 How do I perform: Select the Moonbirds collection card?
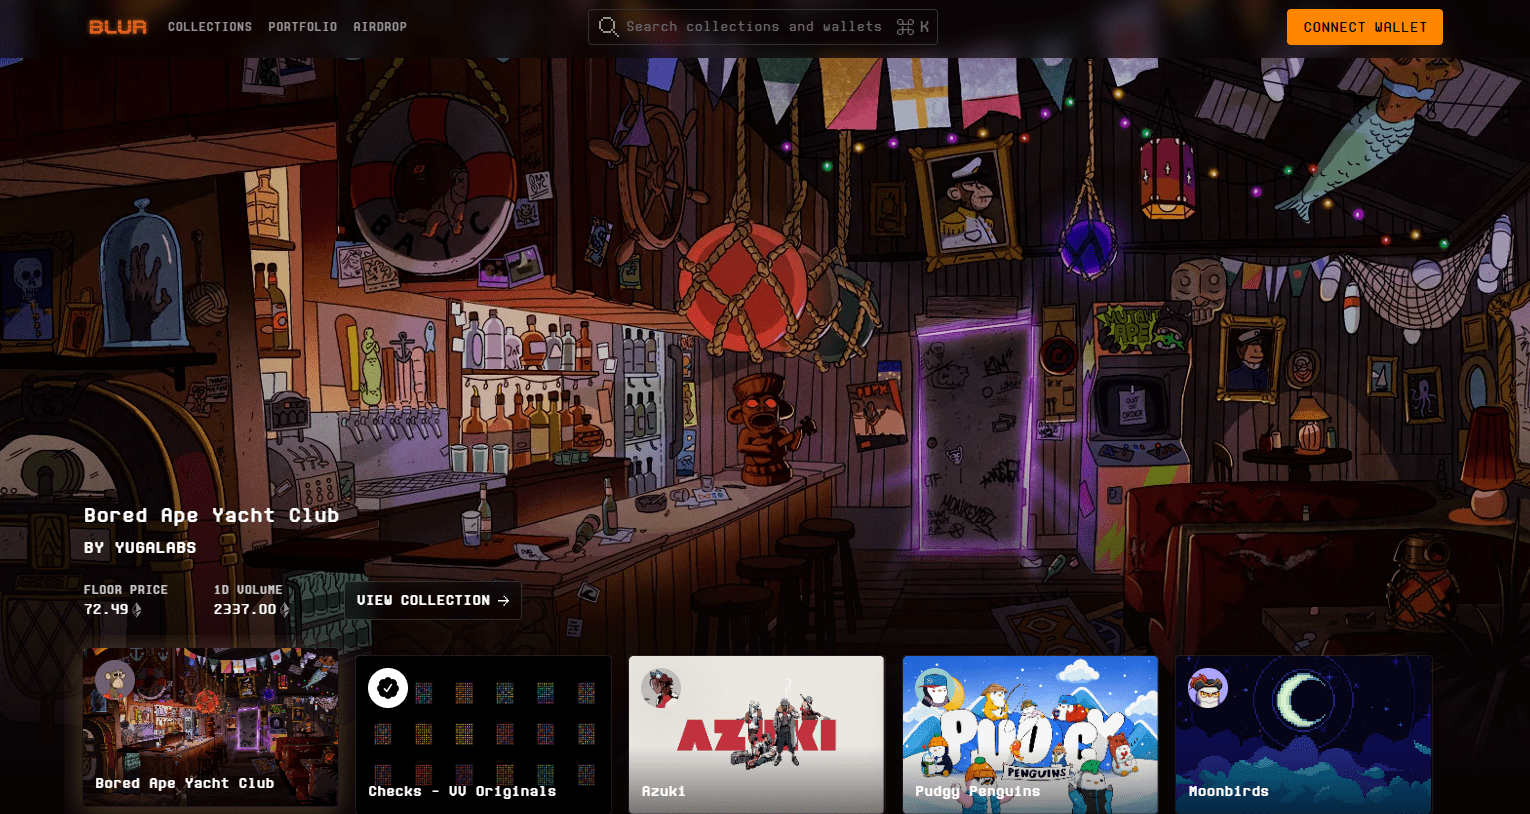(x=1304, y=734)
